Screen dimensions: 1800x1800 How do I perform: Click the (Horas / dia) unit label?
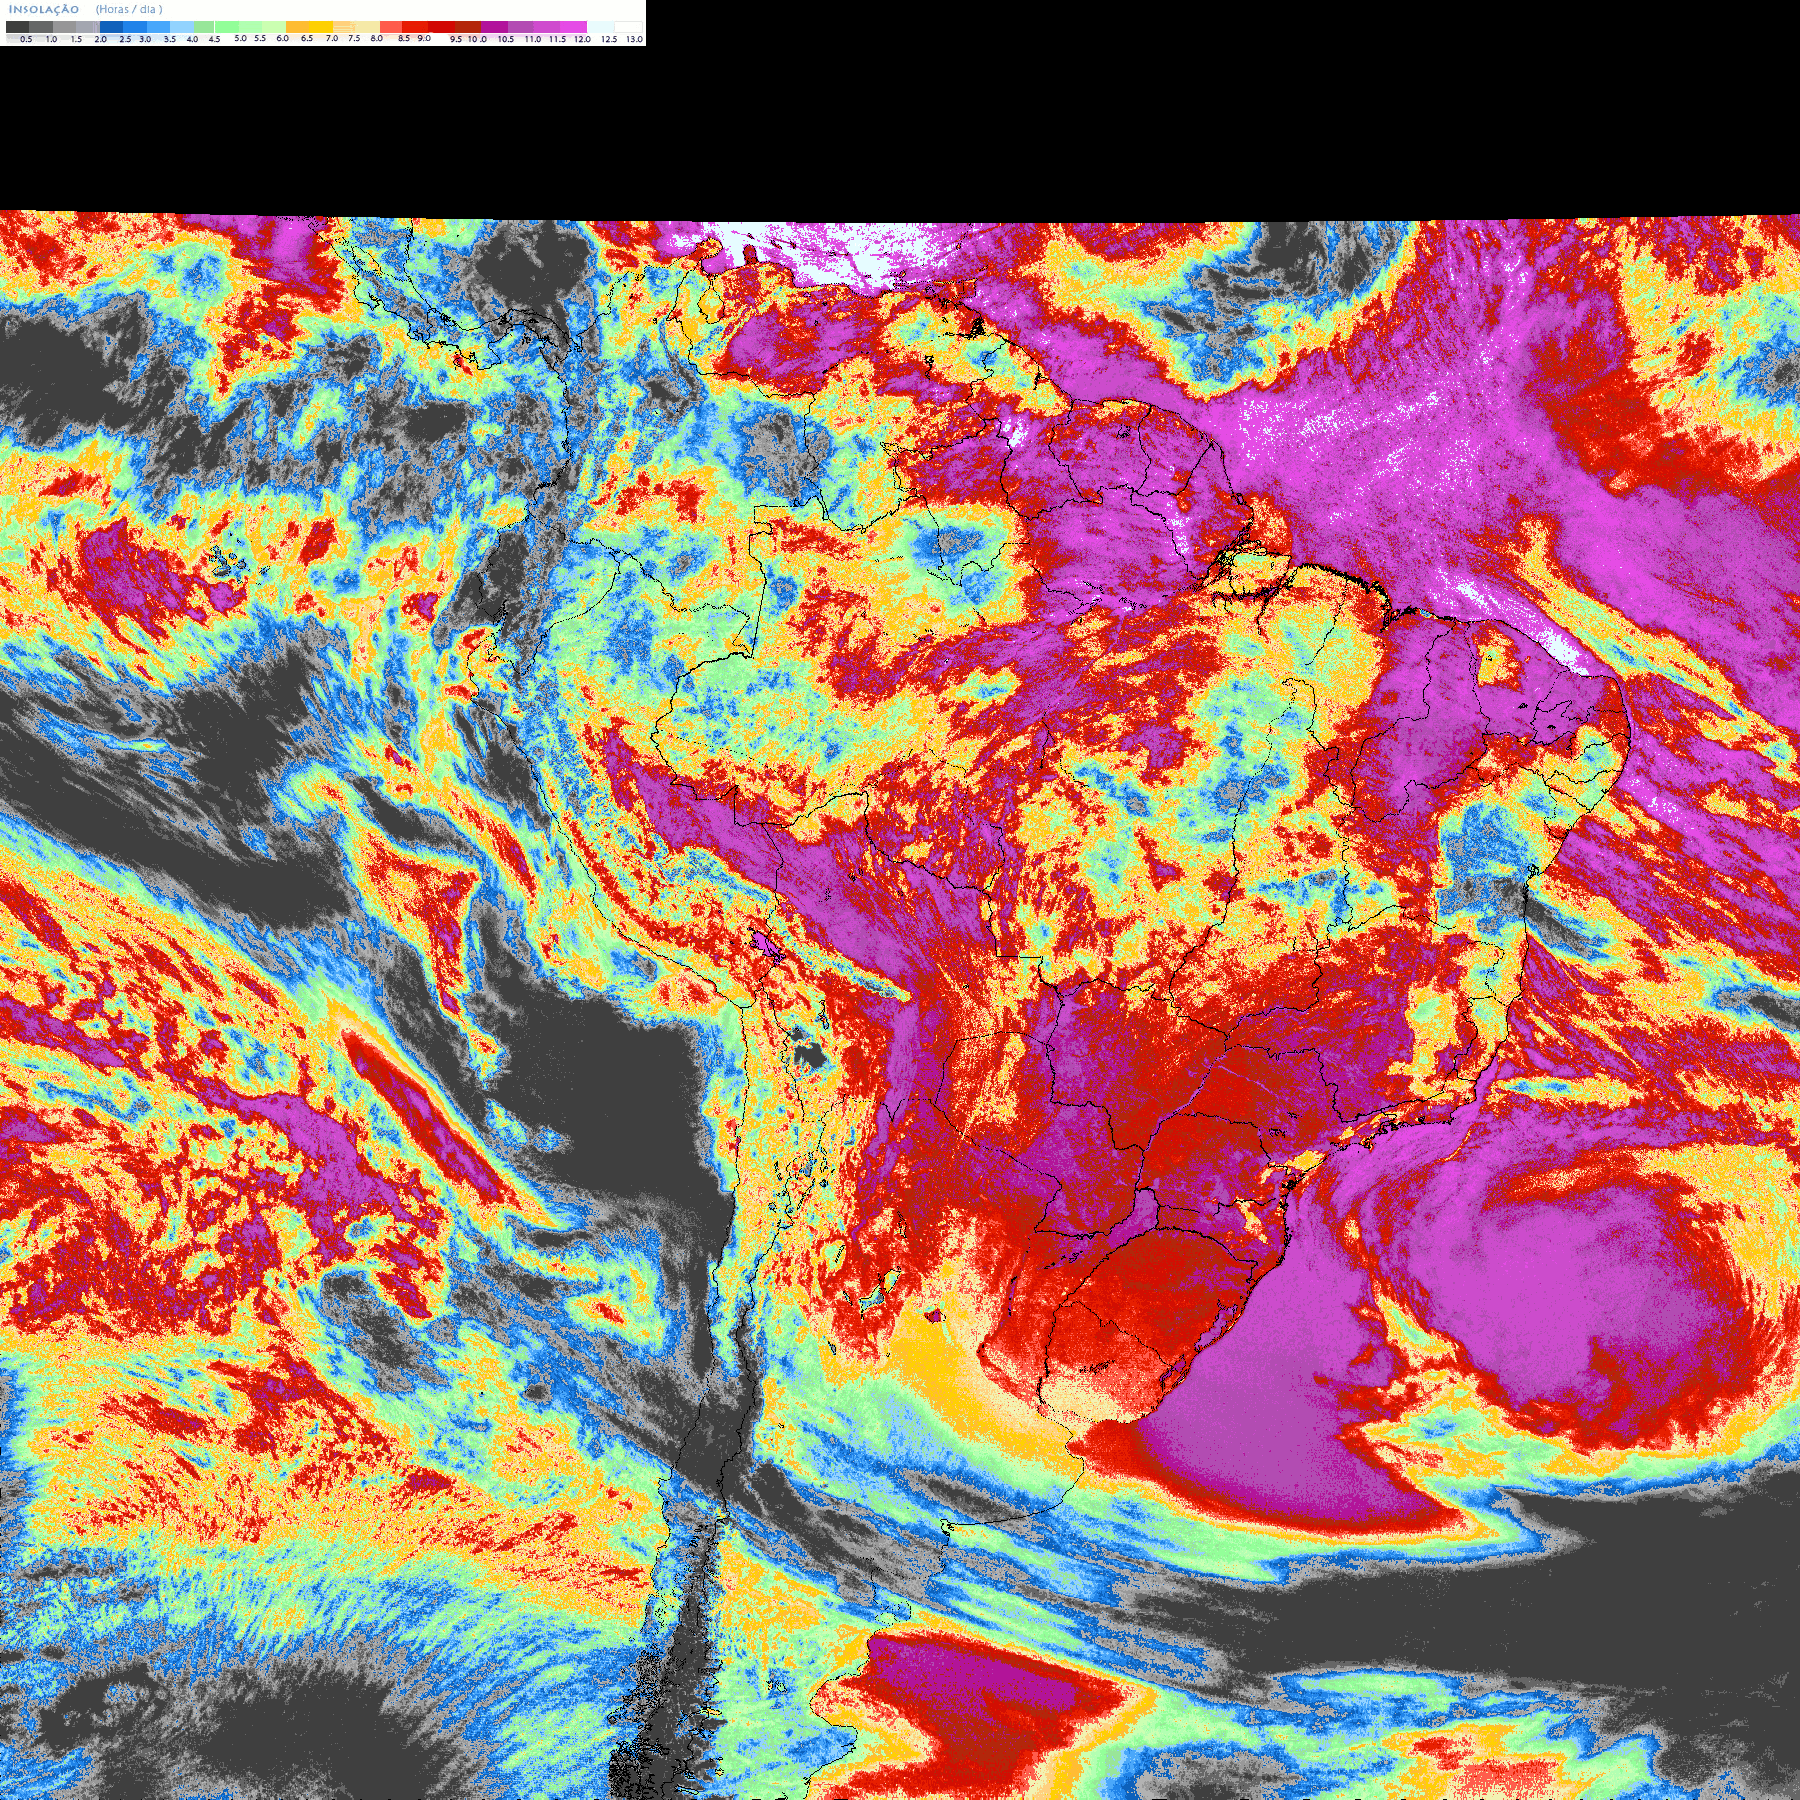click(x=129, y=9)
